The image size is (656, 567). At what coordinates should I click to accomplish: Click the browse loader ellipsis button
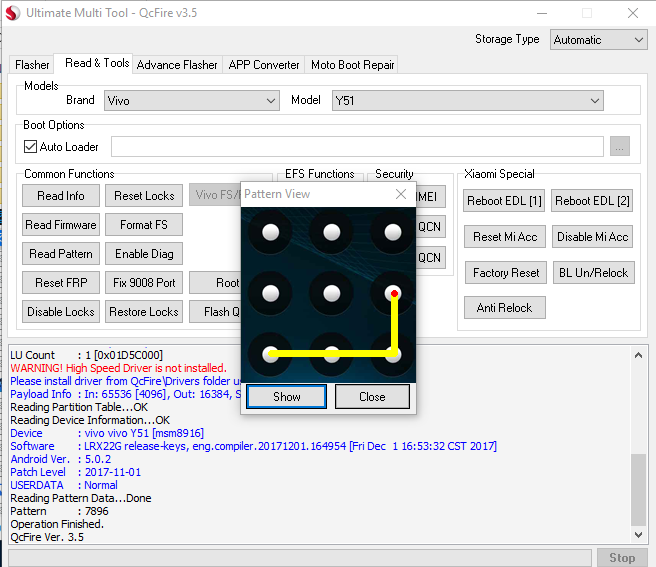point(620,146)
